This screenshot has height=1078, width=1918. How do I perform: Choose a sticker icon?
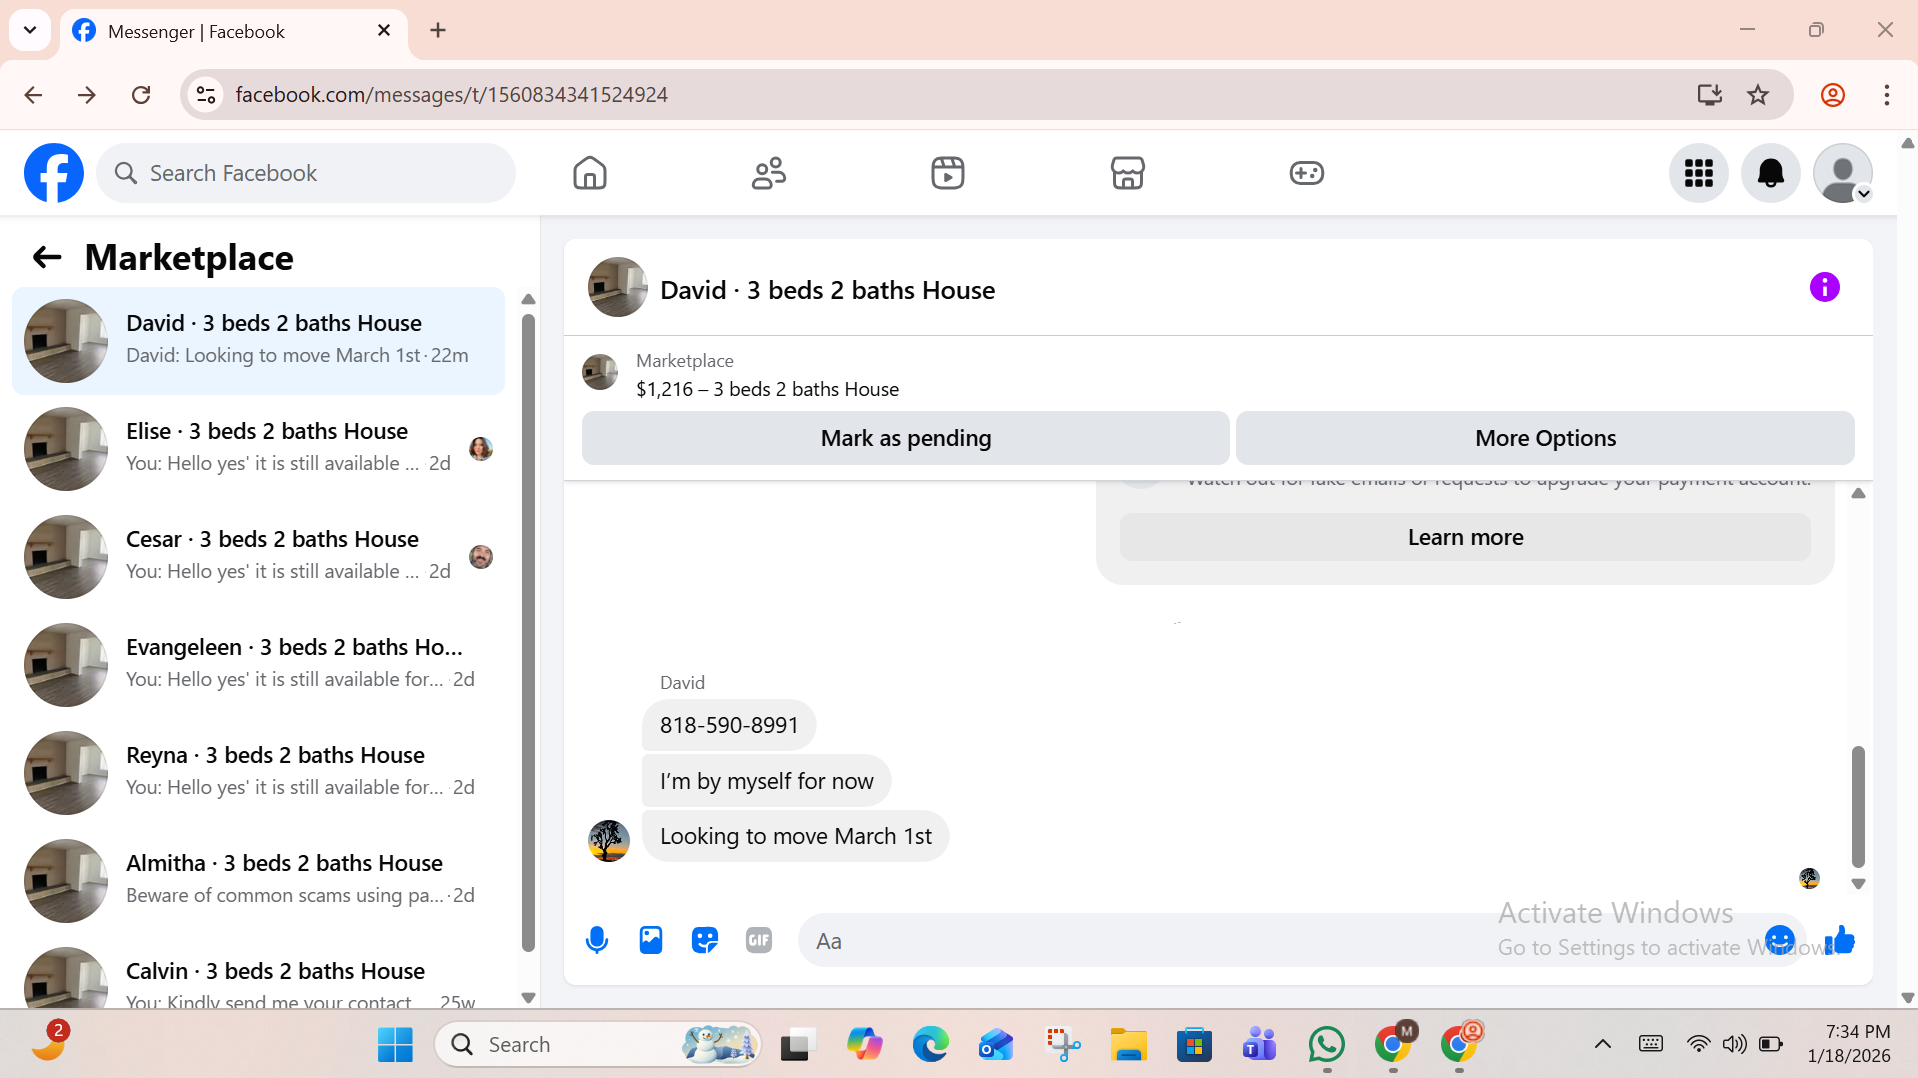pos(705,940)
